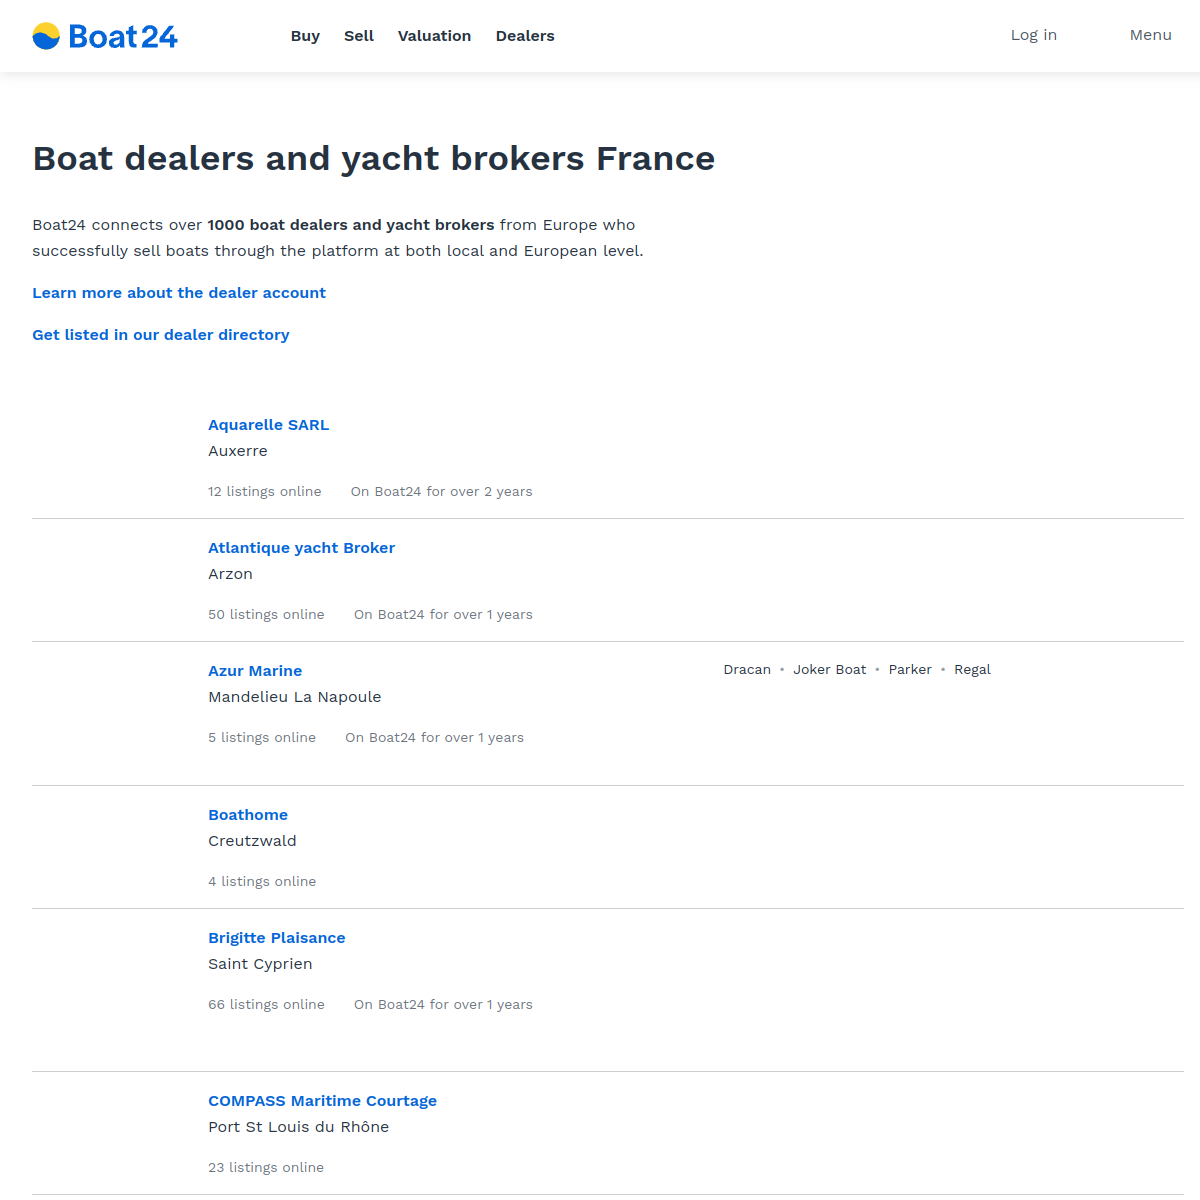Open 'Learn more about the dealer account'

tap(179, 292)
